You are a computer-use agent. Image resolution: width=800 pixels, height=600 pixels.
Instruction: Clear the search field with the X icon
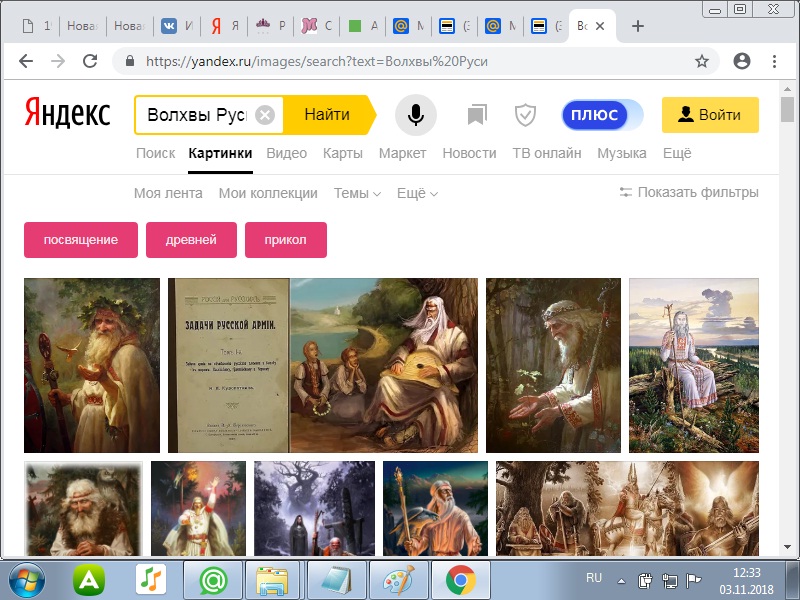coord(265,115)
